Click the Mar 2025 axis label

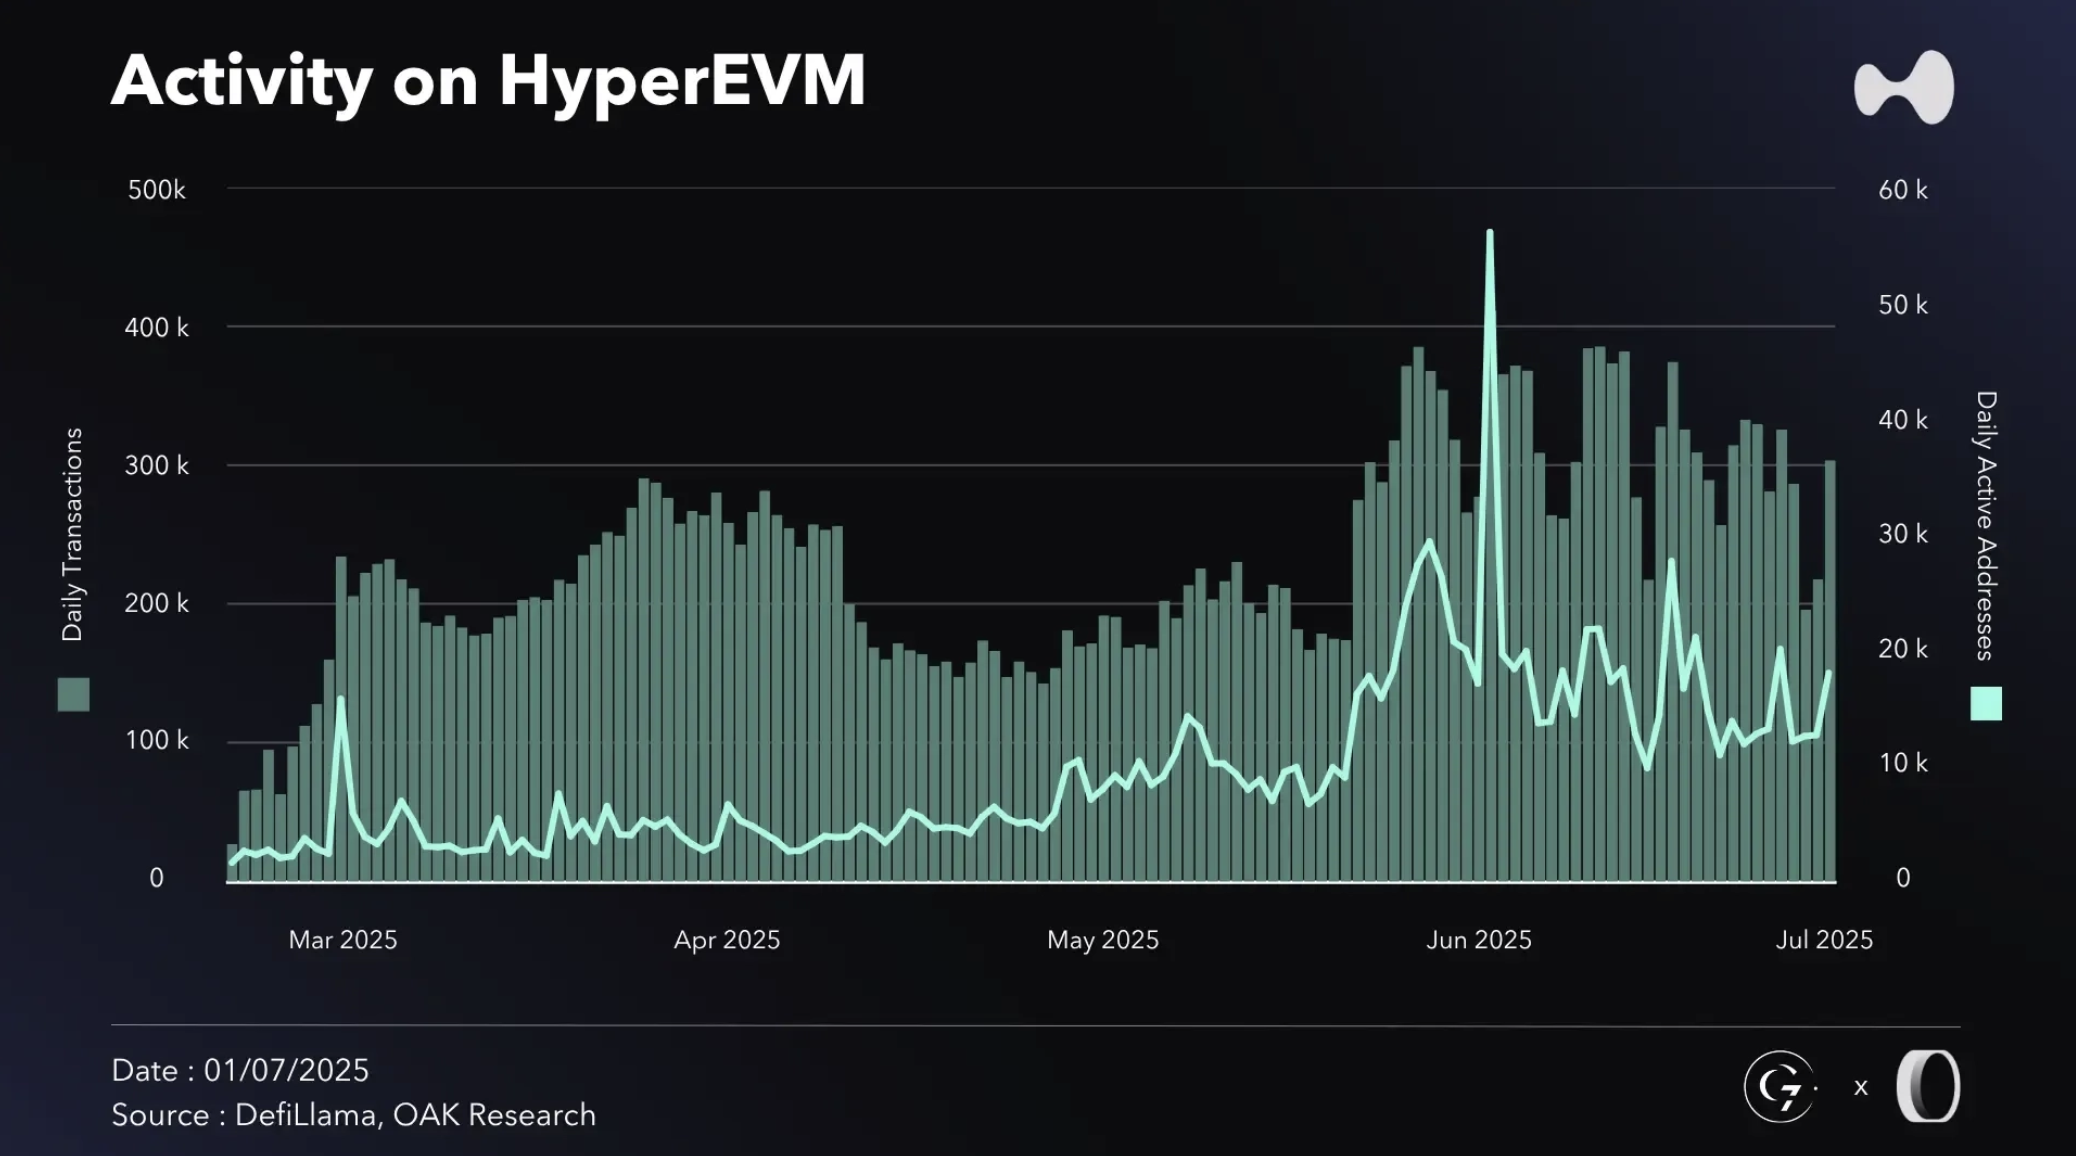pos(343,940)
